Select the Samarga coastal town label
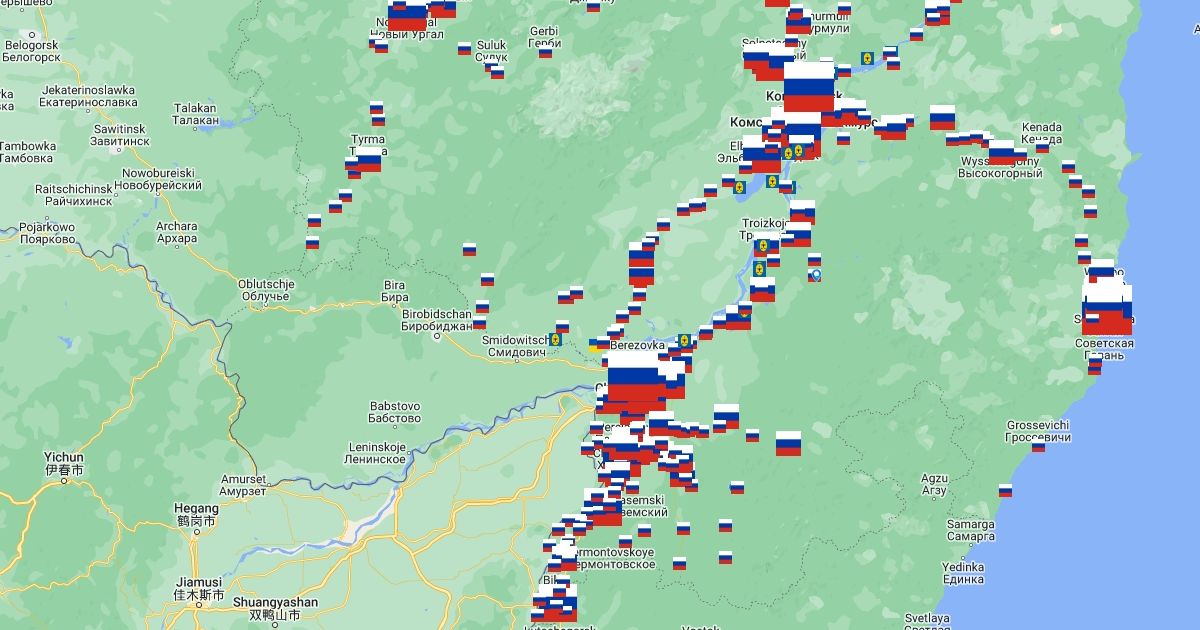The image size is (1200, 630). [971, 530]
